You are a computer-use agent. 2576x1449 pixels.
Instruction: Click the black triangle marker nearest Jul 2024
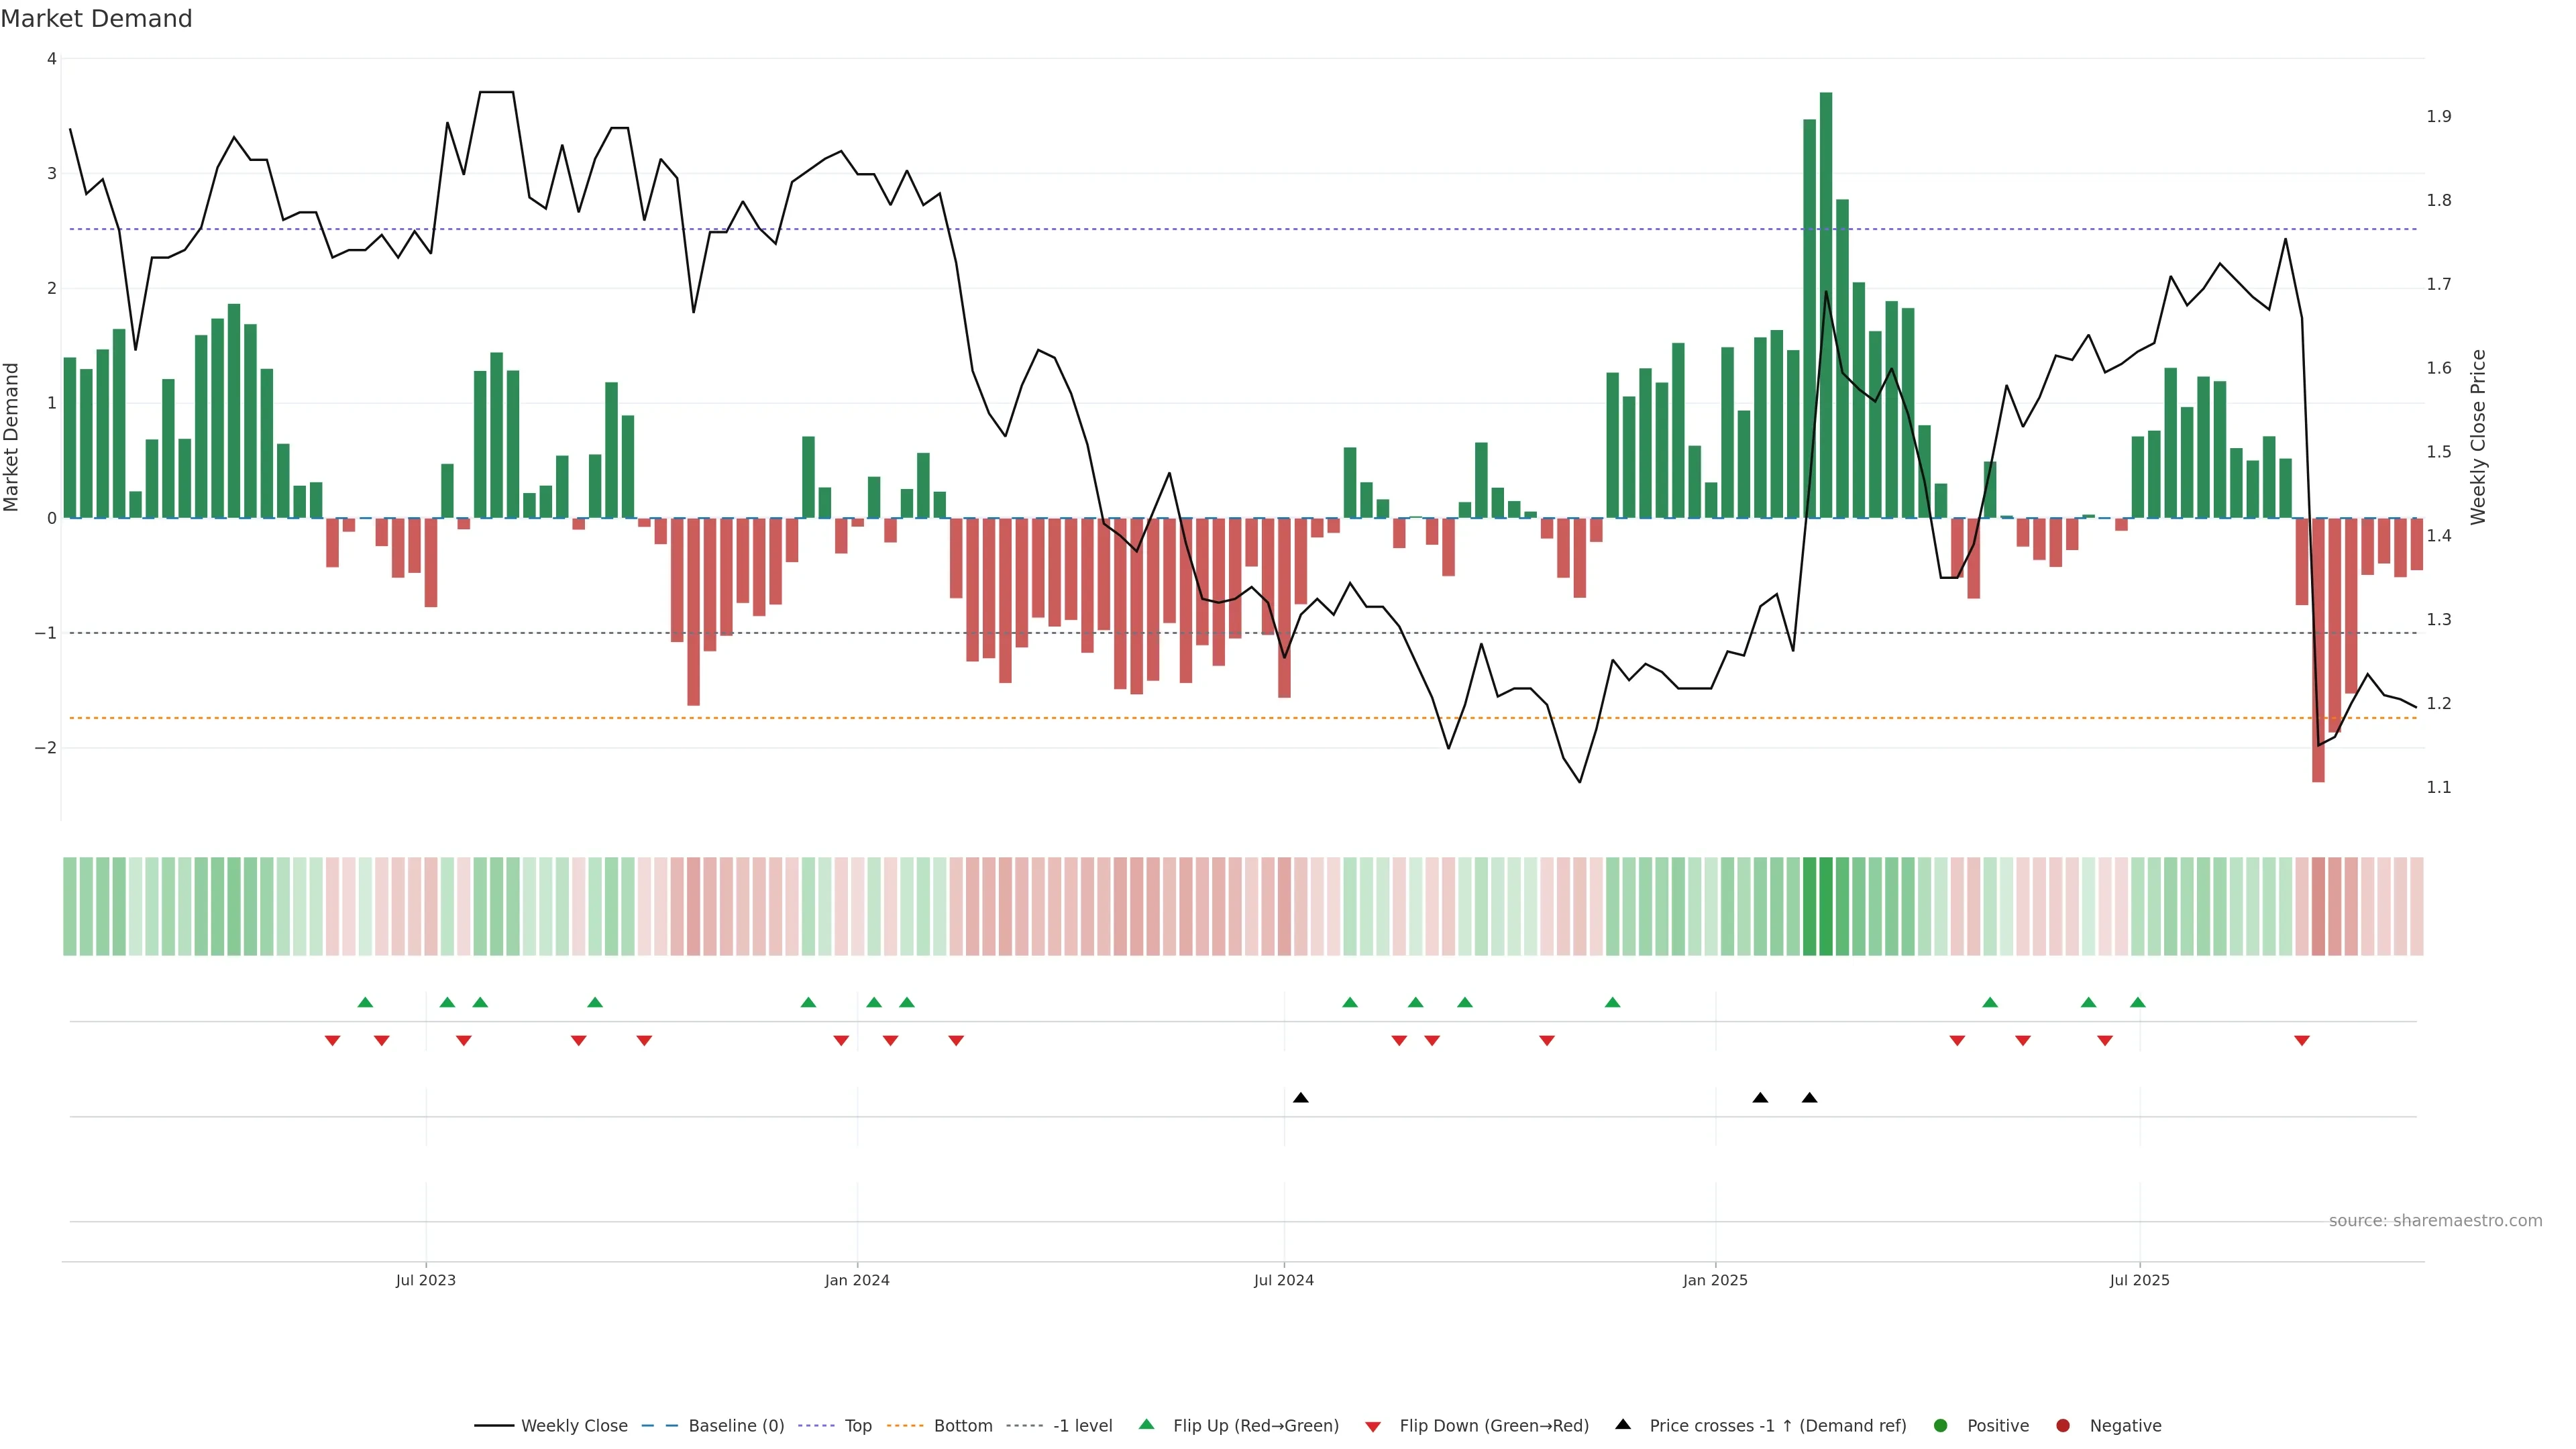pyautogui.click(x=1300, y=1098)
